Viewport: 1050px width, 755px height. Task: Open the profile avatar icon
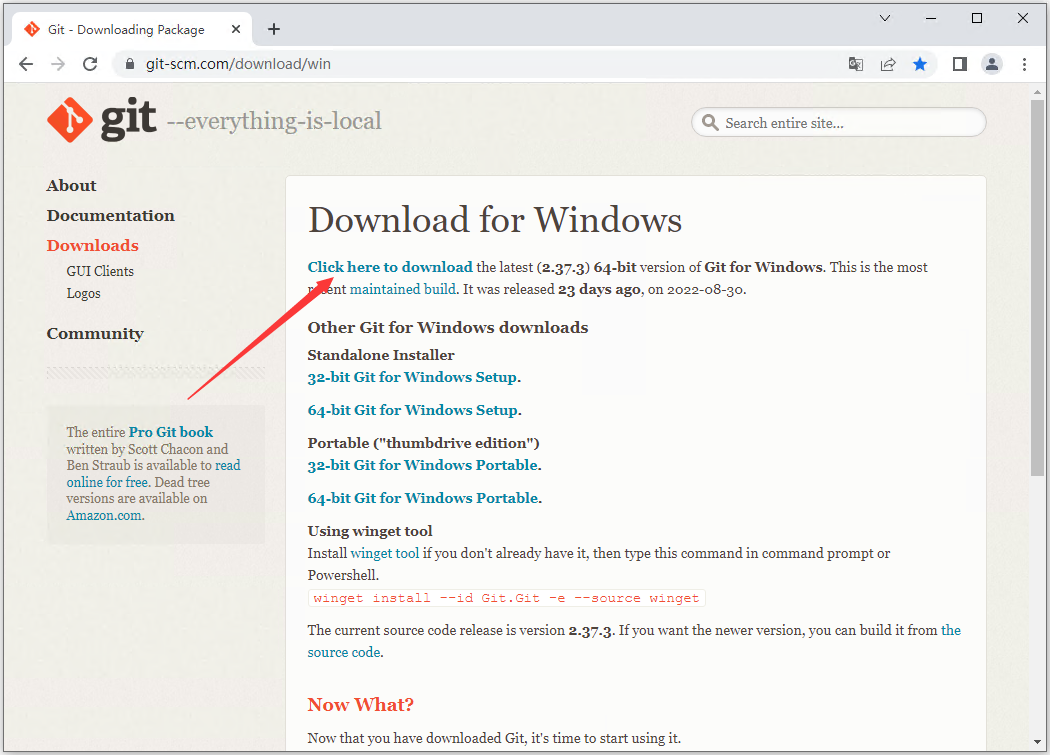tap(992, 64)
